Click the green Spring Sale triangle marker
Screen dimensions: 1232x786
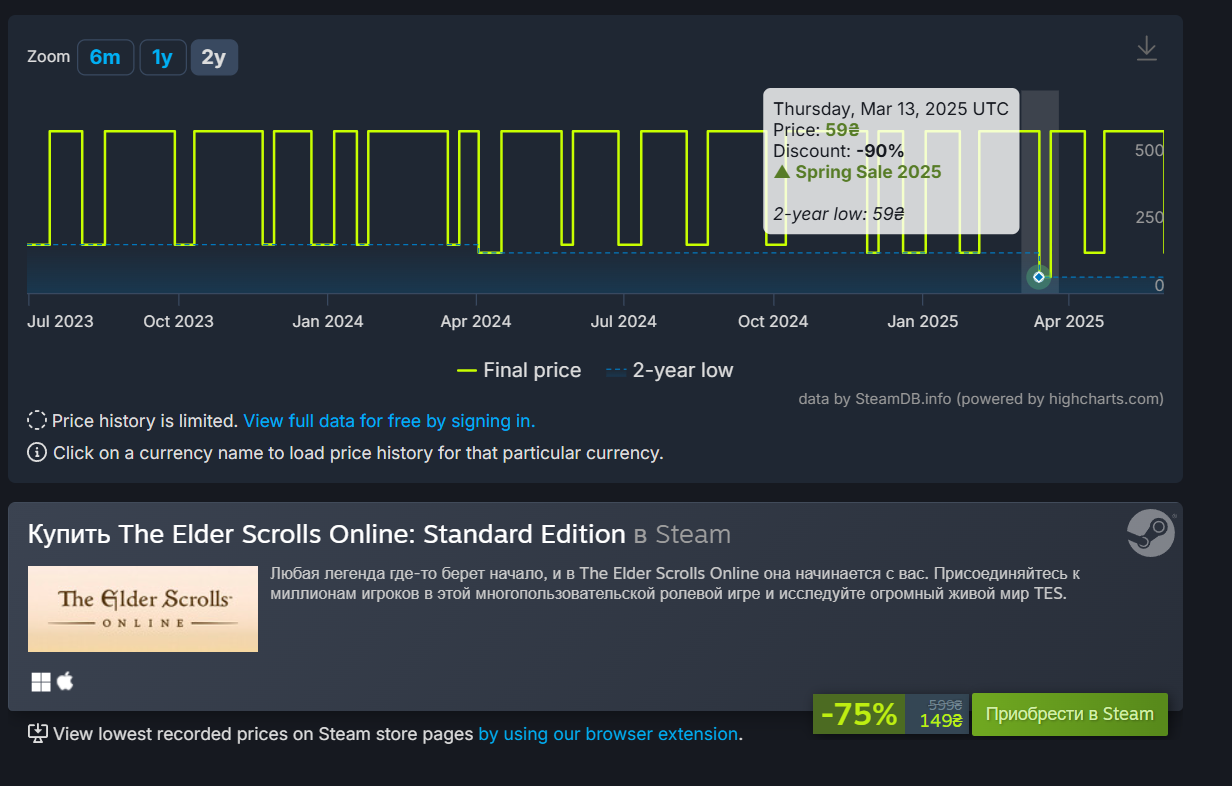coord(782,172)
